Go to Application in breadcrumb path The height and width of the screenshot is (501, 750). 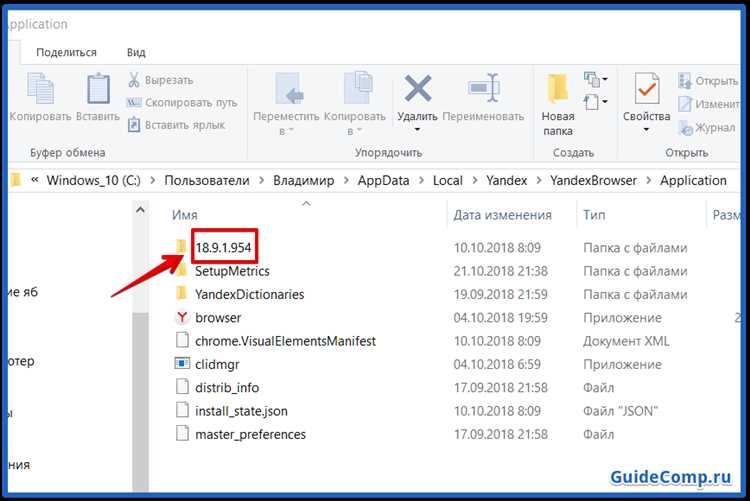pos(694,181)
